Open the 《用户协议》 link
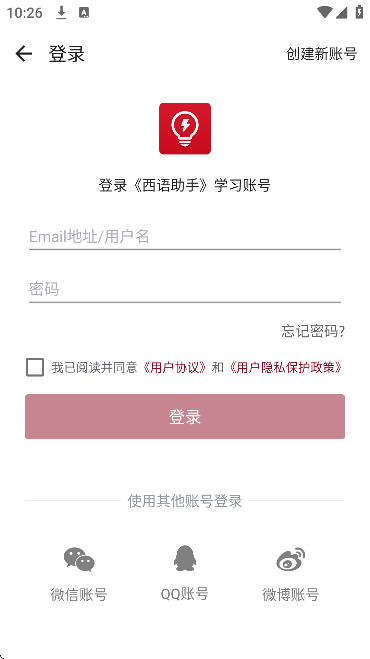 click(174, 368)
